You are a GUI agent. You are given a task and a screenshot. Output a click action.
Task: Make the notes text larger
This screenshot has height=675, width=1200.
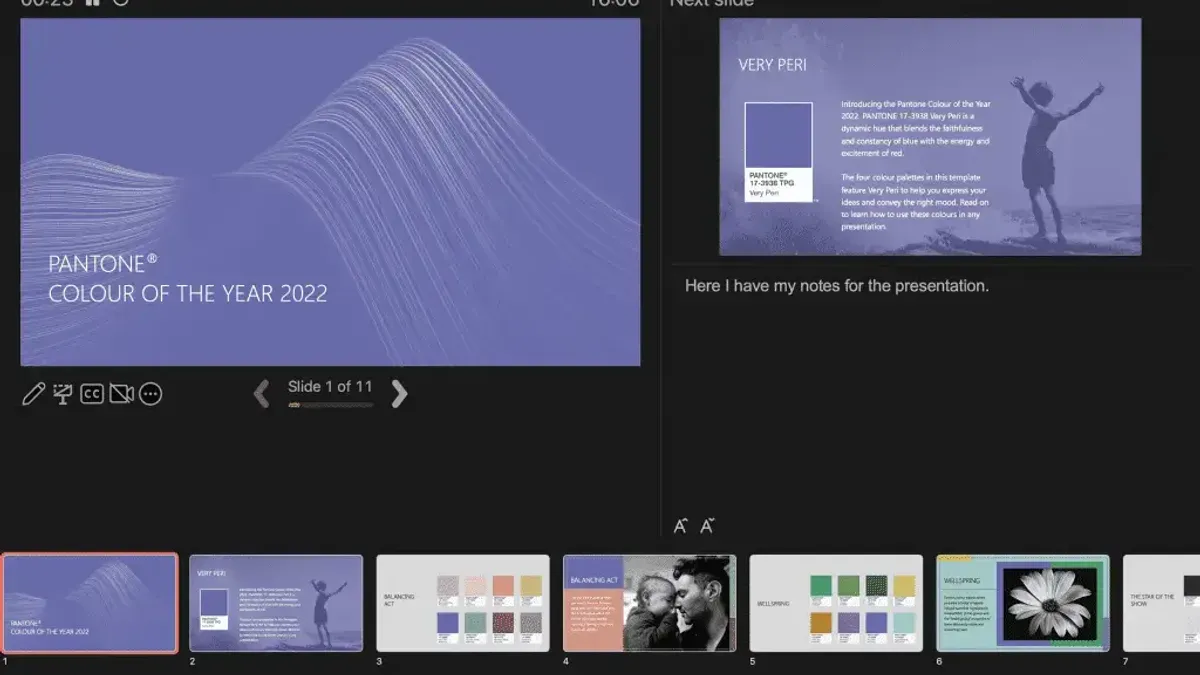tap(681, 526)
